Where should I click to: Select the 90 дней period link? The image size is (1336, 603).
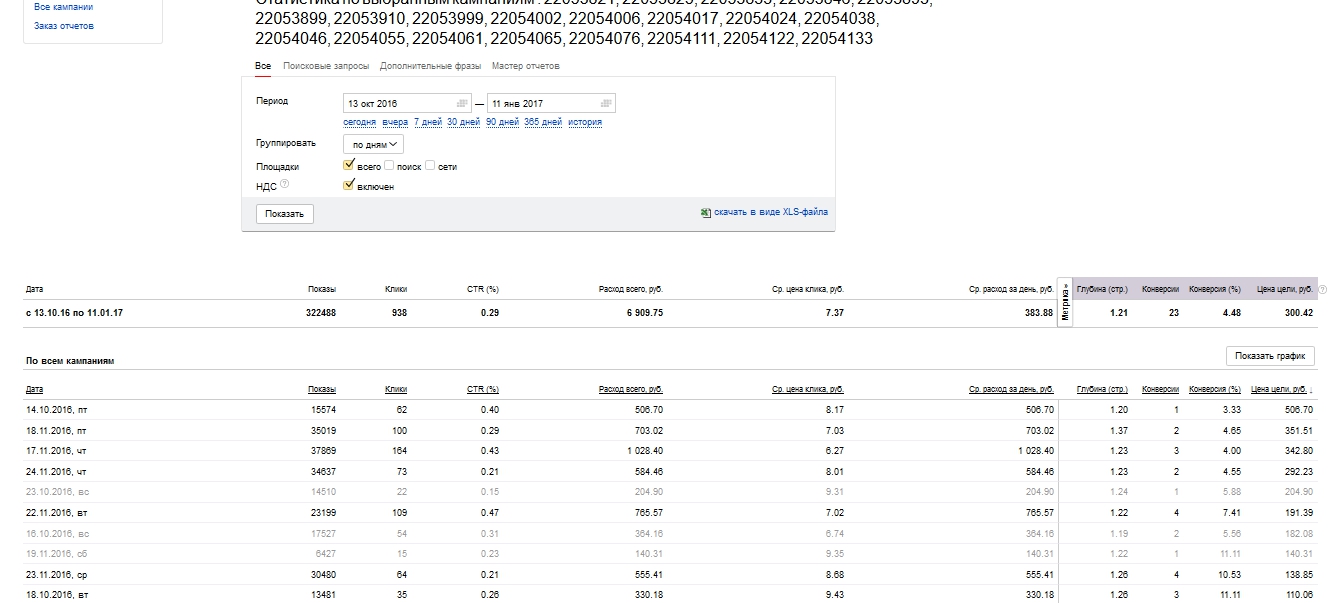click(502, 122)
